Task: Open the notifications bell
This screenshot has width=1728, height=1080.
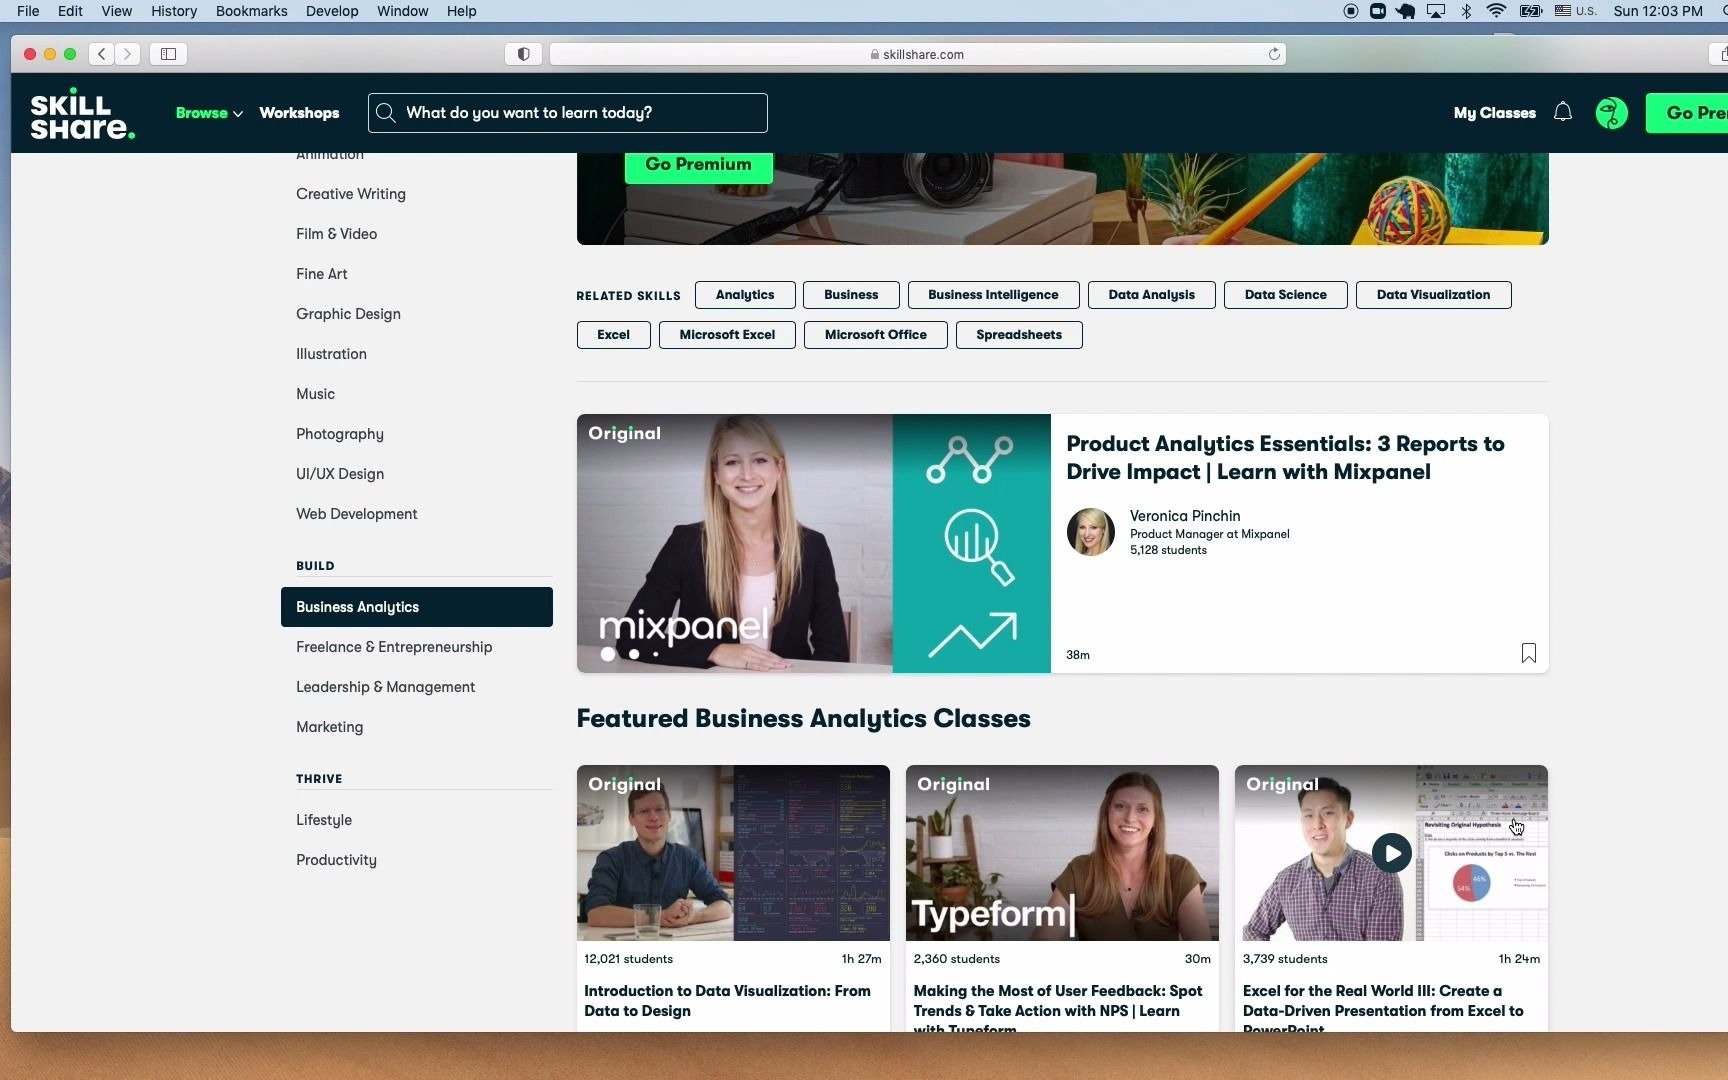Action: click(x=1562, y=112)
